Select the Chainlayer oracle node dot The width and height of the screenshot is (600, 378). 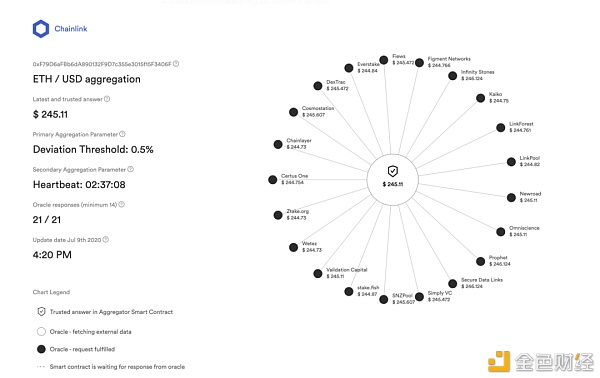coord(278,145)
